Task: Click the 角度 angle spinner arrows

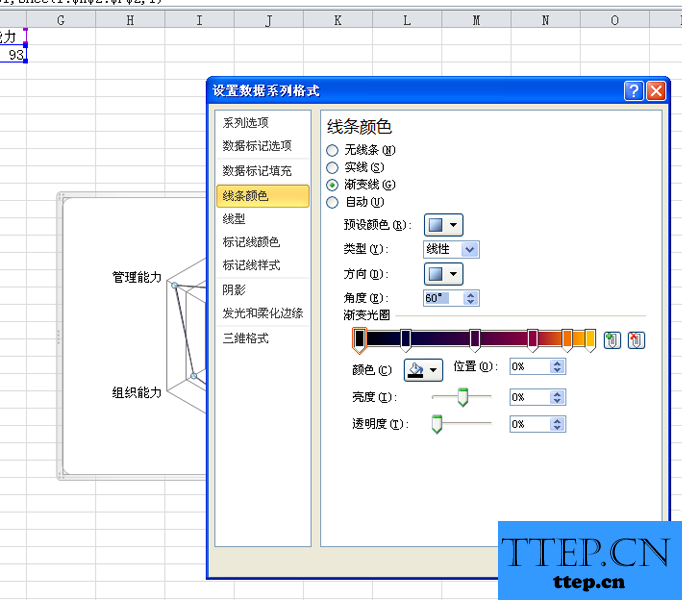Action: (x=471, y=298)
